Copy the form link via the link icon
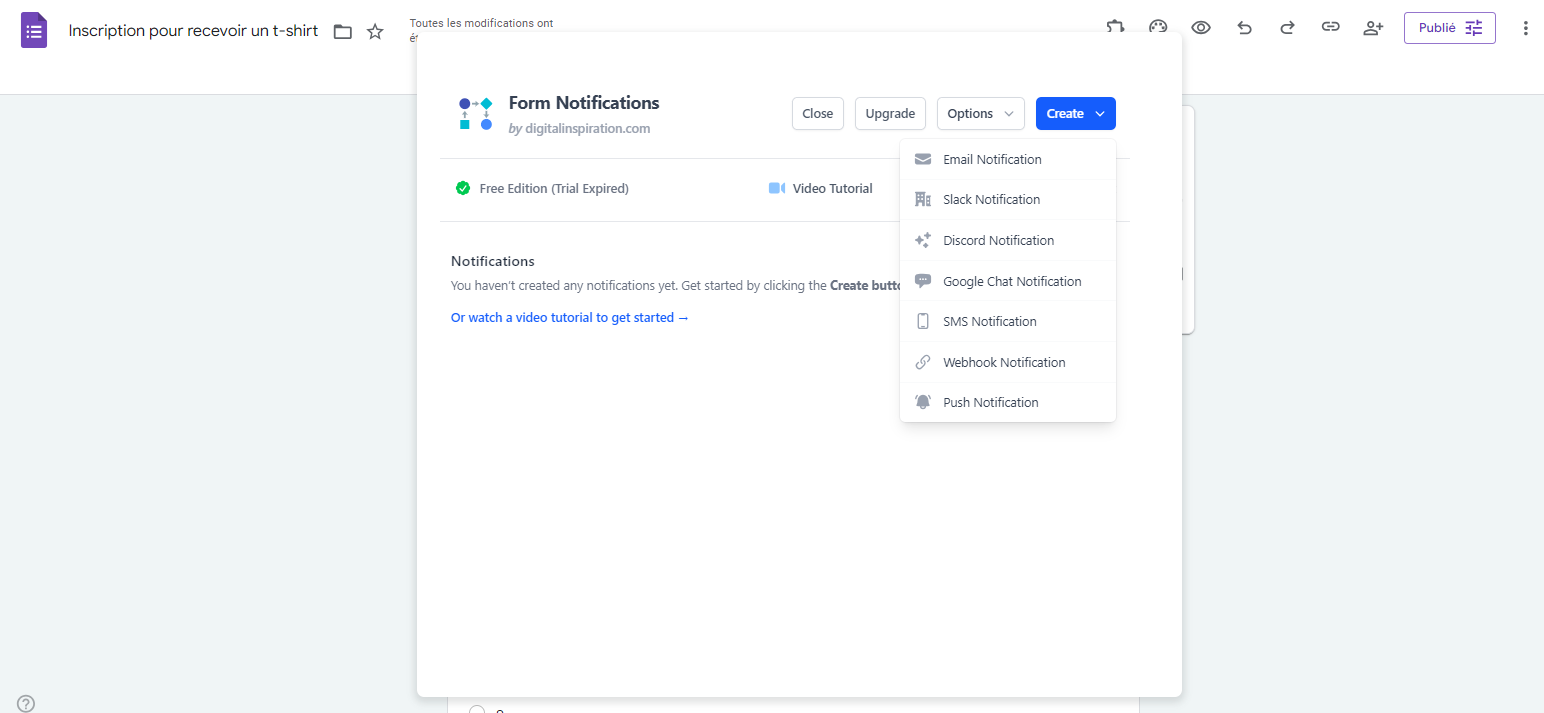 click(1330, 28)
